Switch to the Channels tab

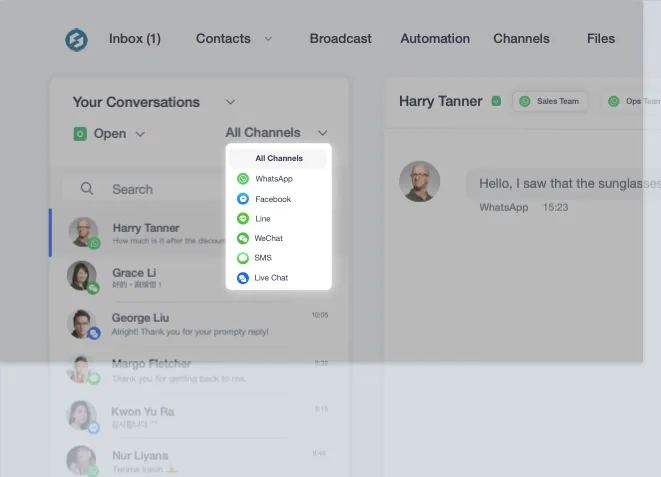tap(521, 39)
